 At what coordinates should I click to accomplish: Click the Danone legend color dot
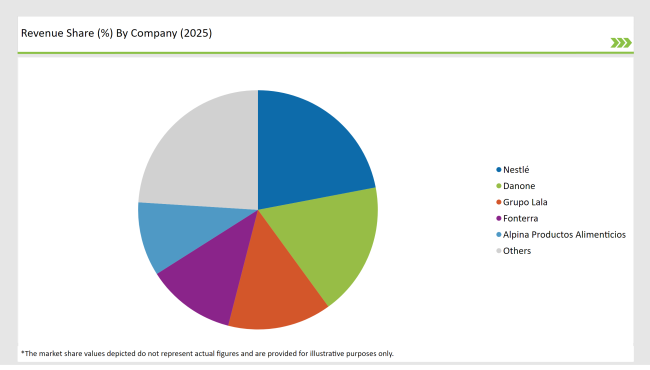coord(499,186)
